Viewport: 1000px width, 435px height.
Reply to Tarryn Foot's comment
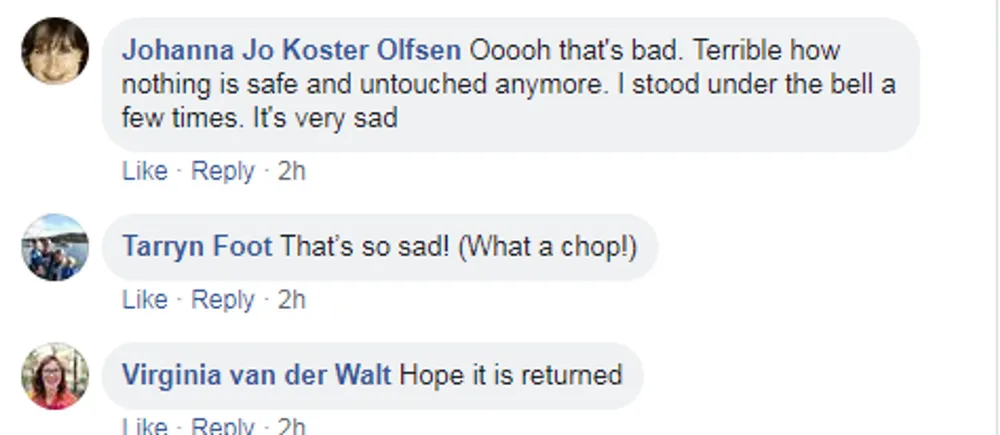223,300
